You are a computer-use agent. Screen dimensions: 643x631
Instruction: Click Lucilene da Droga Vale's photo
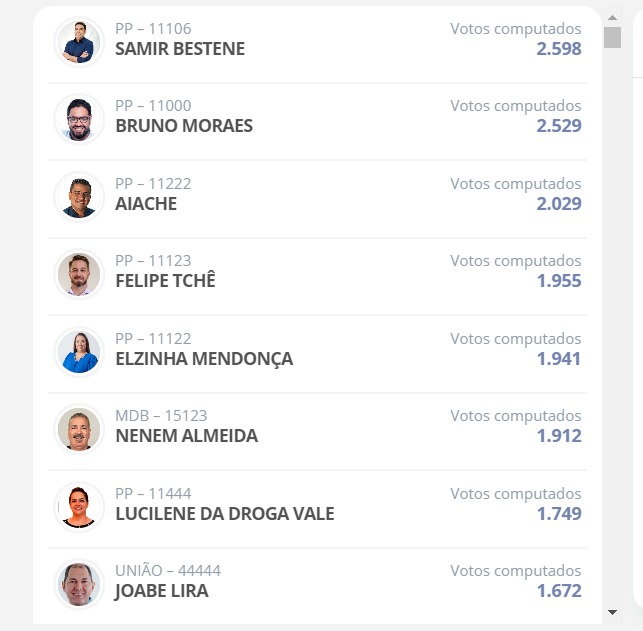click(79, 507)
